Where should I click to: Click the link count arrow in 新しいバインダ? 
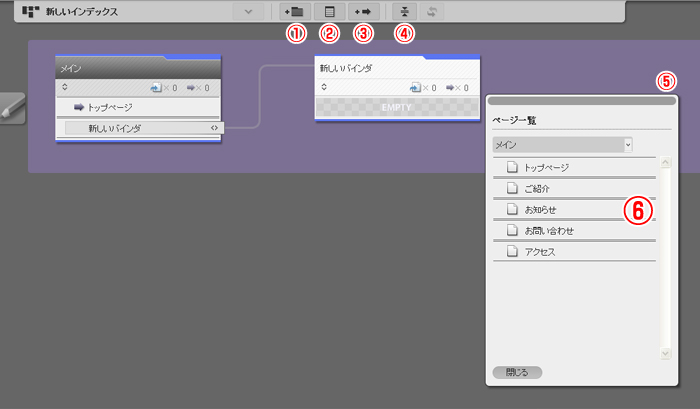click(450, 88)
